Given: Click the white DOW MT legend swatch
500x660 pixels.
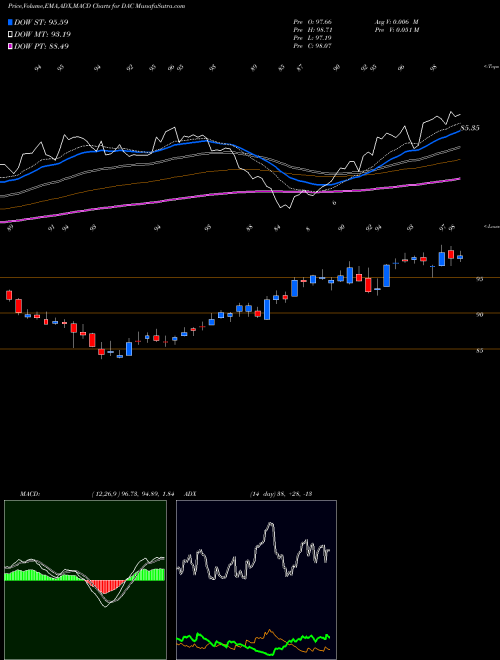Looking at the screenshot, I should point(10,35).
